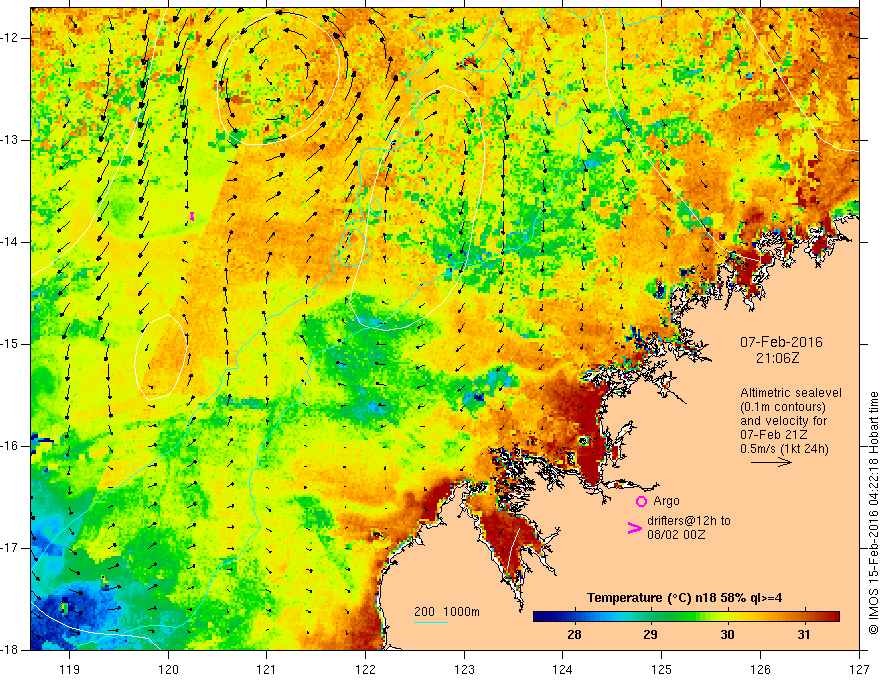The height and width of the screenshot is (680, 880).
Task: Click the longitude axis label 120
Action: pyautogui.click(x=168, y=669)
